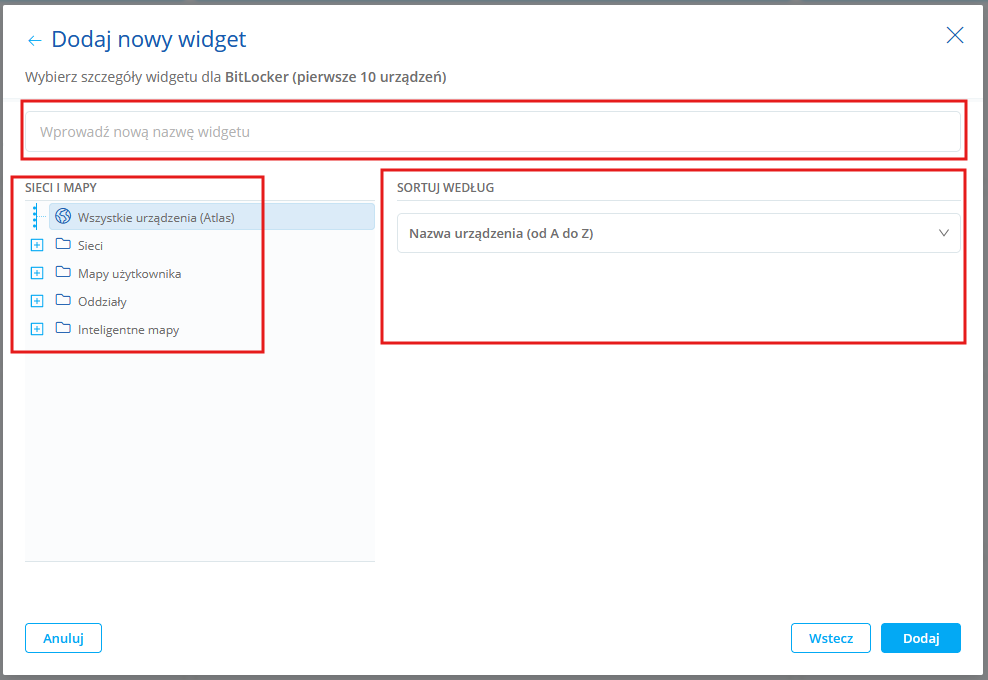Expand the Inteligentne mapy node
The image size is (988, 680).
pos(37,329)
